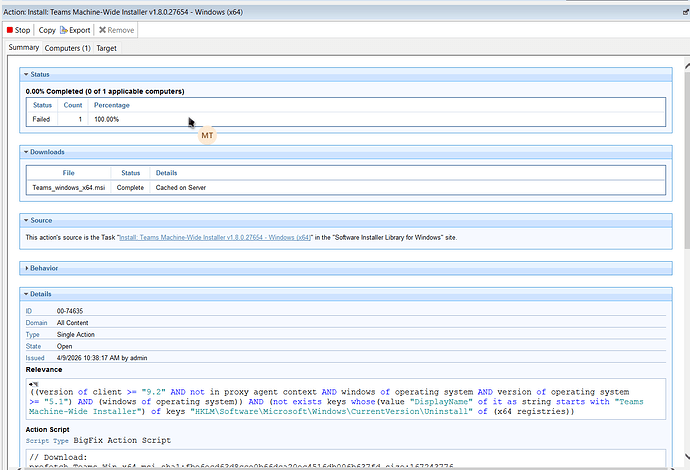The height and width of the screenshot is (470, 690).
Task: Click the Complete download status cell
Action: tap(130, 187)
